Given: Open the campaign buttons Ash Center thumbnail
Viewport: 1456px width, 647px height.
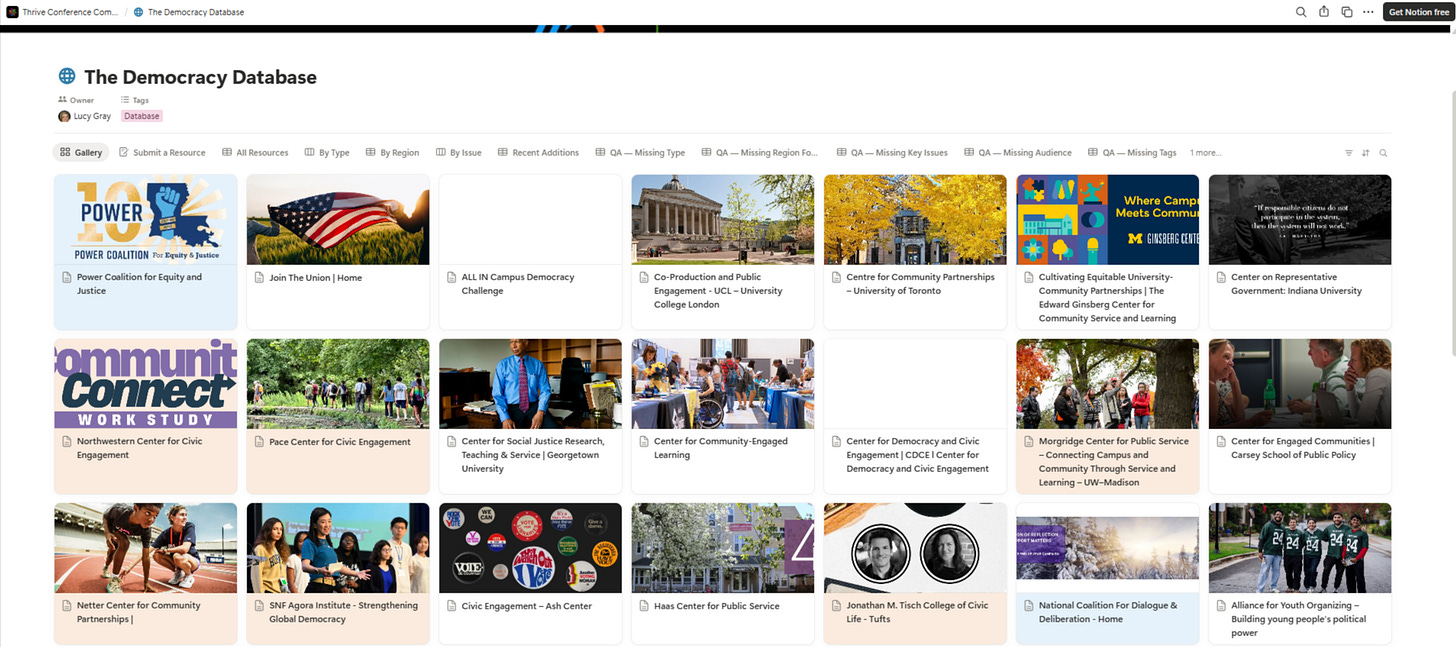Looking at the screenshot, I should point(530,547).
